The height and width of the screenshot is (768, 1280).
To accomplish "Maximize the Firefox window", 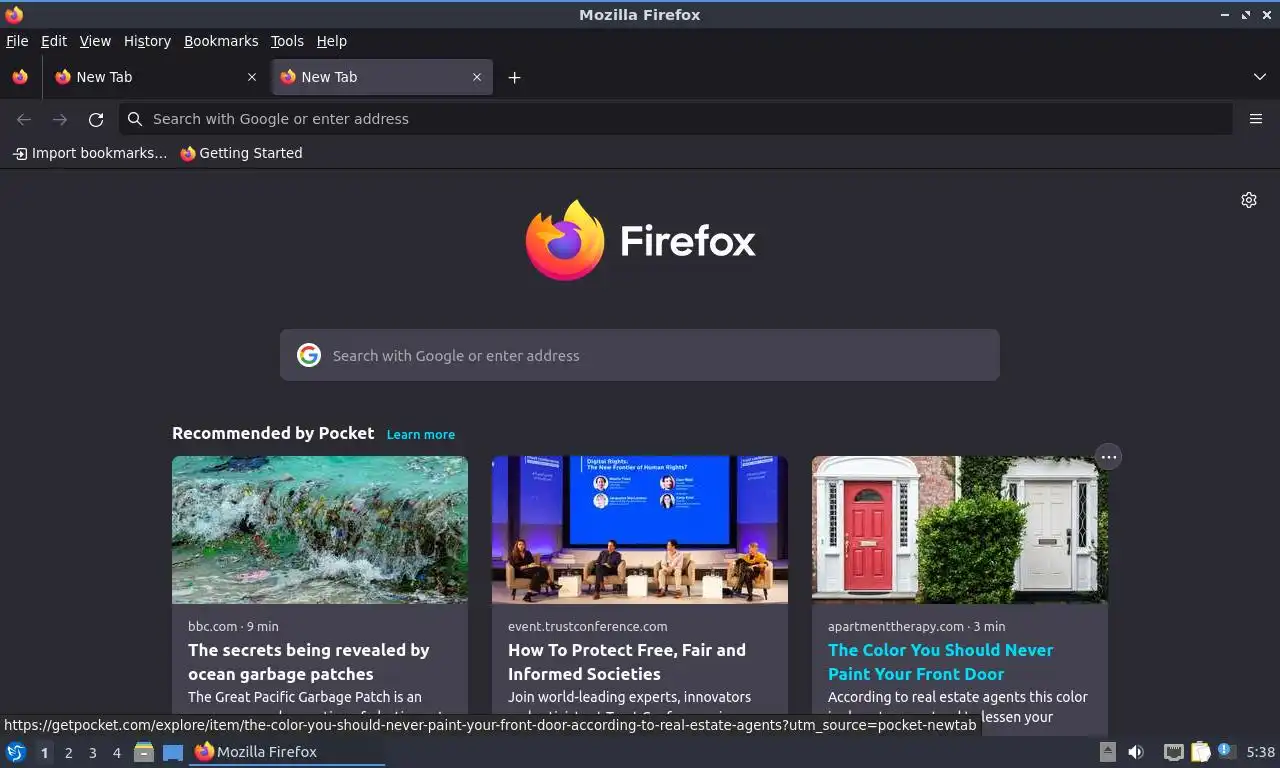I will pos(1246,15).
